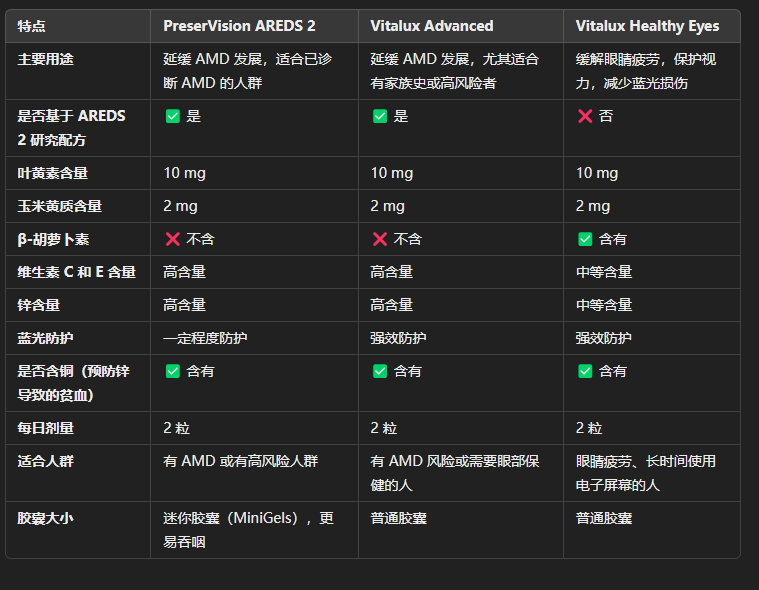Click the green check for Vitalux Advanced 是否含铜 cell
Image resolution: width=759 pixels, height=590 pixels.
pyautogui.click(x=380, y=371)
